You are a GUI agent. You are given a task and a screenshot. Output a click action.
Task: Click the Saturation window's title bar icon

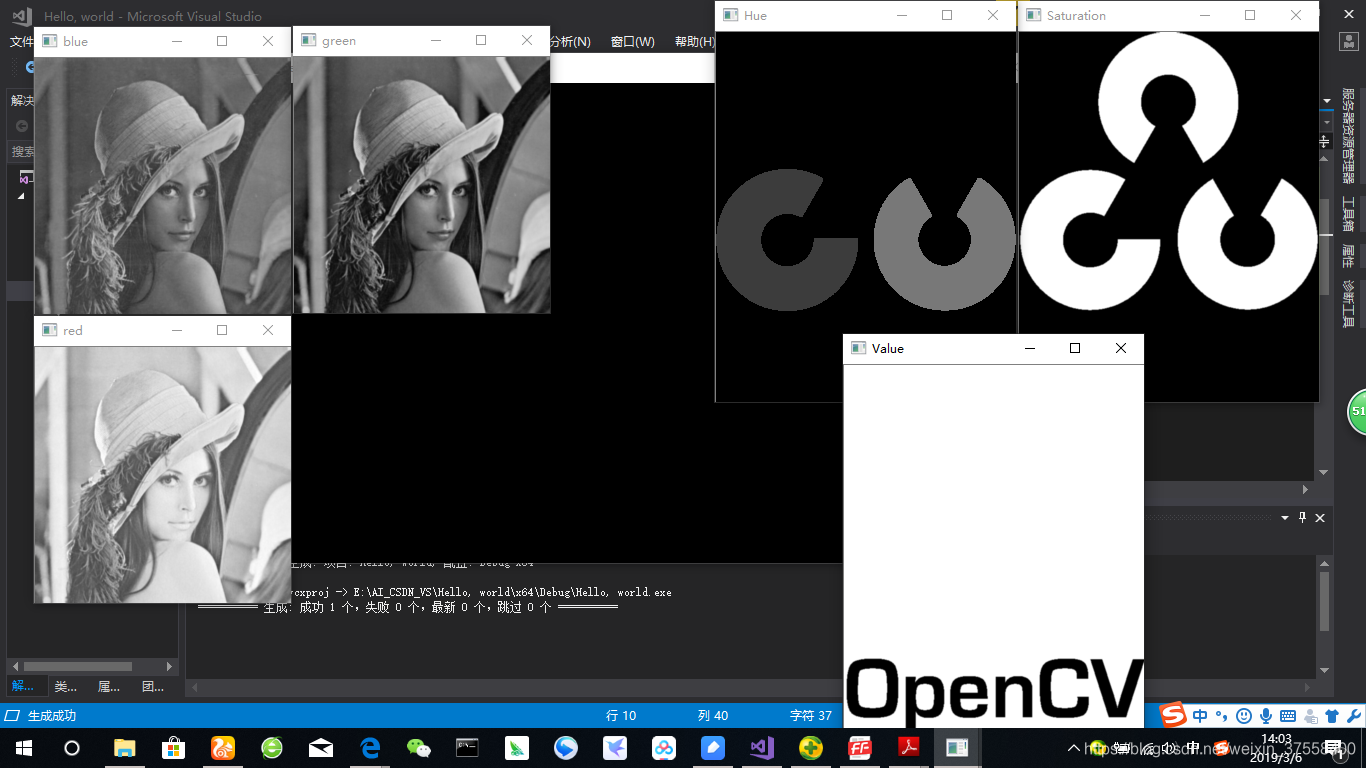click(1033, 15)
